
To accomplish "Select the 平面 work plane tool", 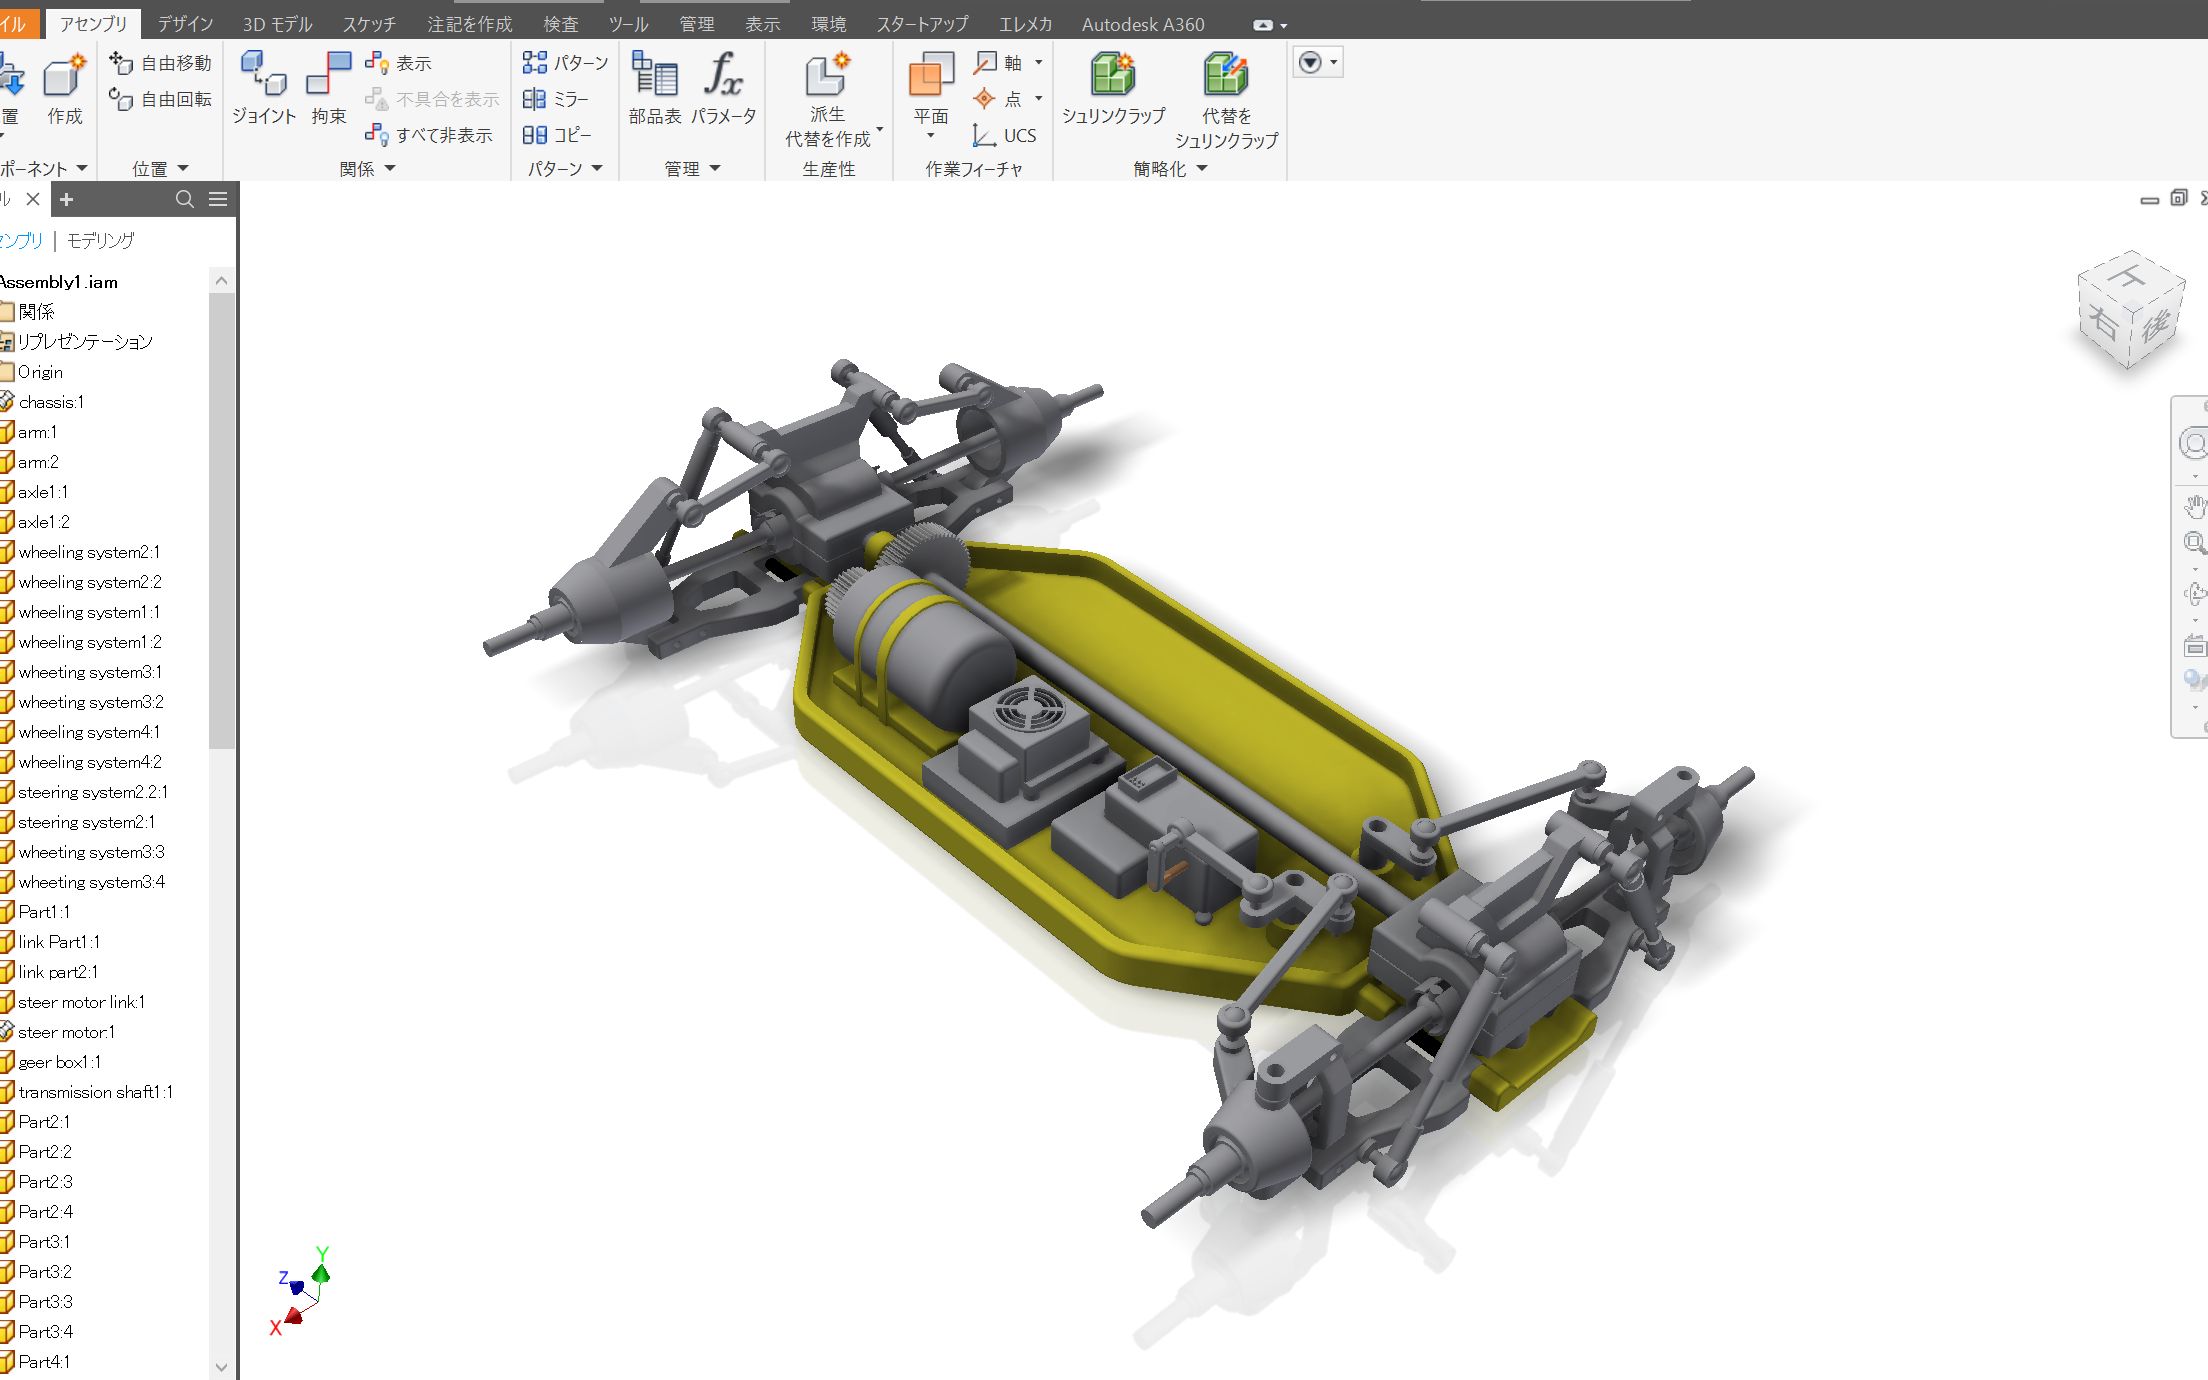I will [x=930, y=76].
